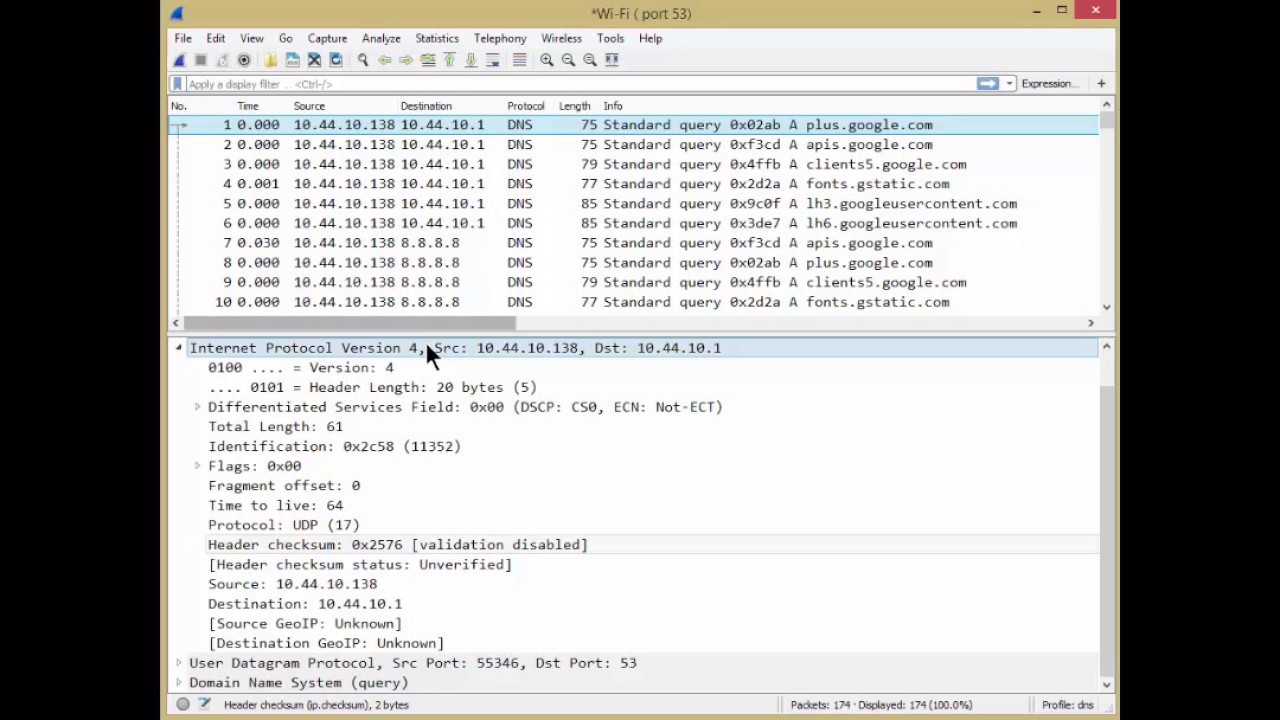
Task: Open the Go menu
Action: click(x=286, y=38)
